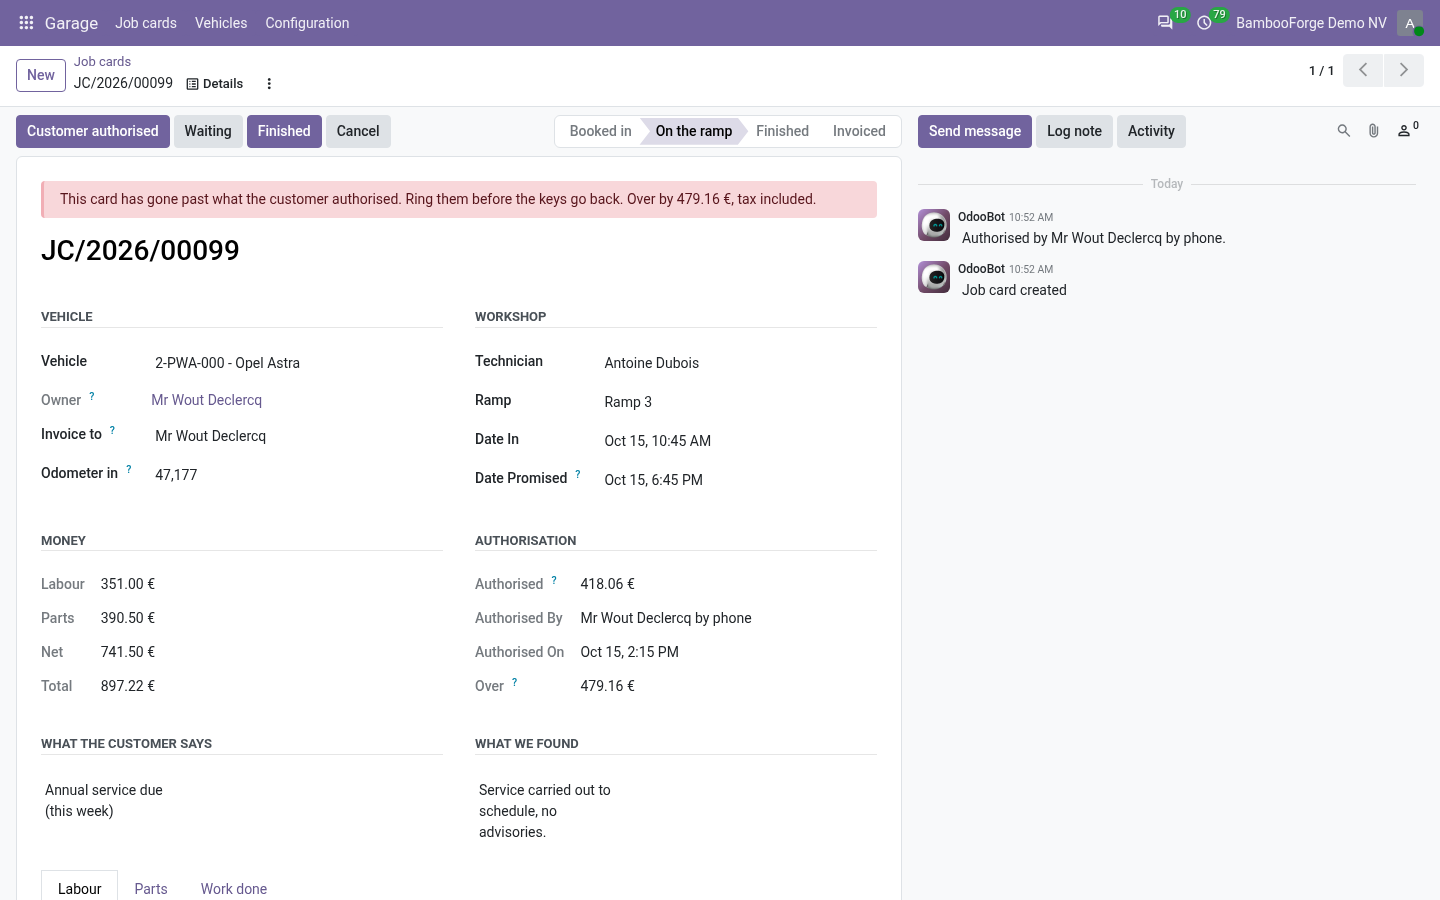The height and width of the screenshot is (900, 1440).
Task: Set the status to Invoiced
Action: [859, 131]
